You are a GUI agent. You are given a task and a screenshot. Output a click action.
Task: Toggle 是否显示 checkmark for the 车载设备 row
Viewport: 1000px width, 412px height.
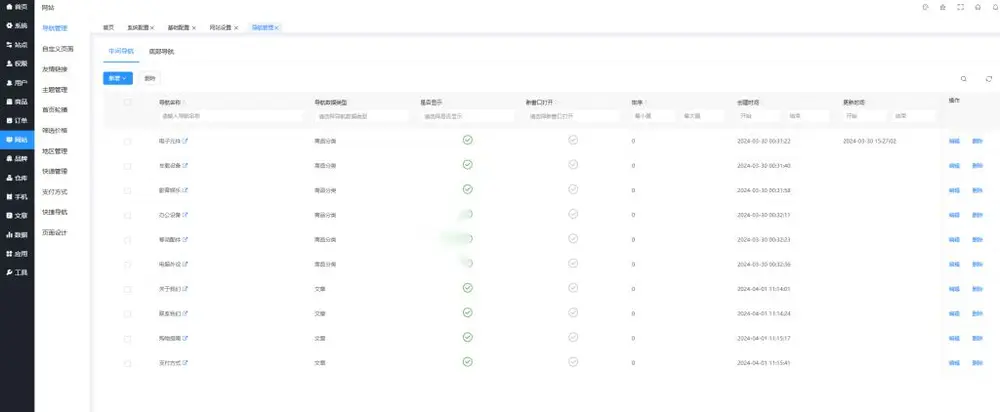coord(467,165)
